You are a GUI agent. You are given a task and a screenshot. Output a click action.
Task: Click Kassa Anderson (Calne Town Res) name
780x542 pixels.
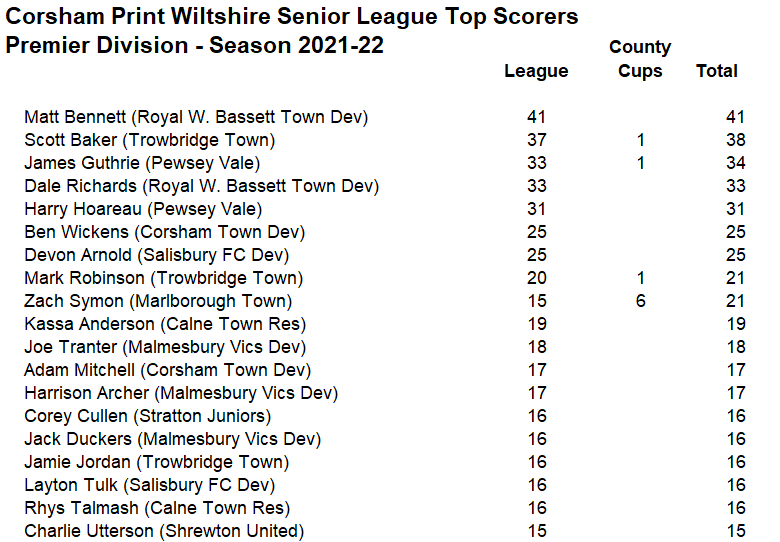pyautogui.click(x=165, y=324)
